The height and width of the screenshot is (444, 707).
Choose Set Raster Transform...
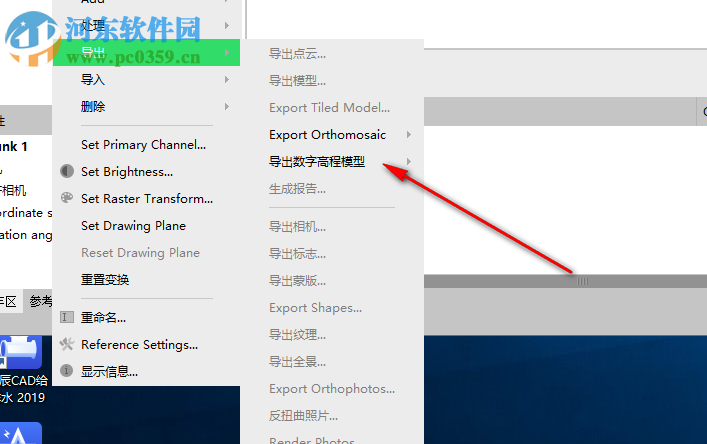pos(146,199)
